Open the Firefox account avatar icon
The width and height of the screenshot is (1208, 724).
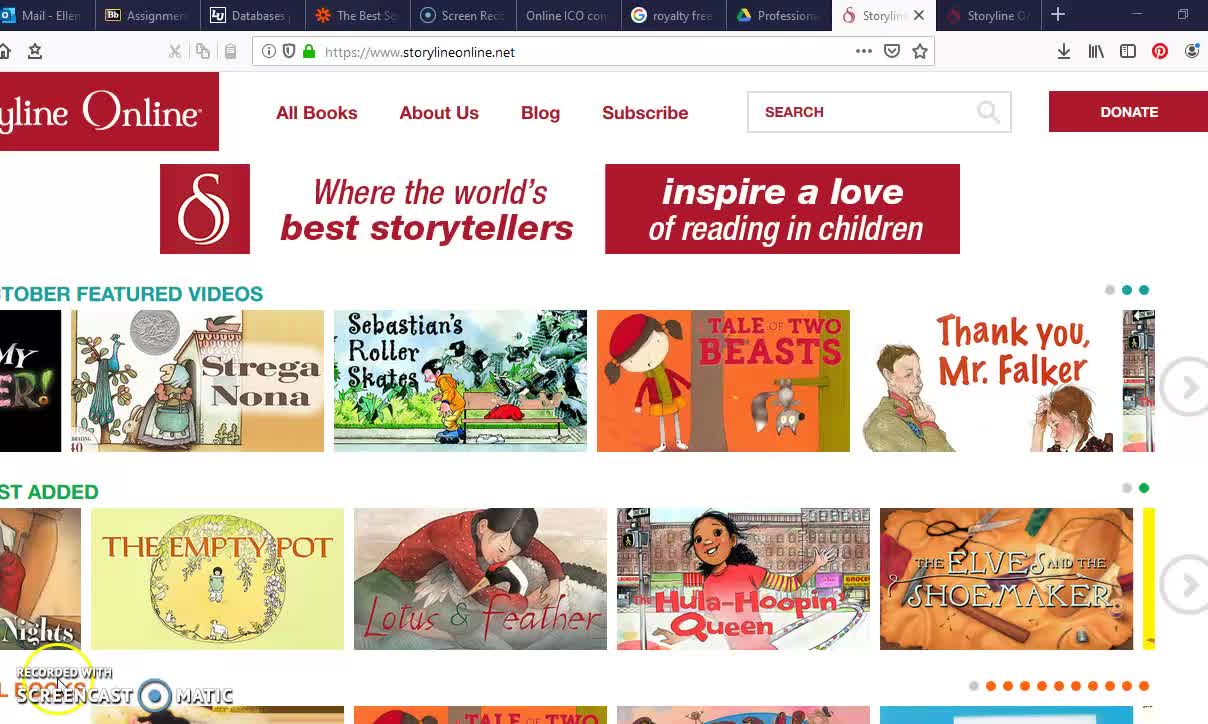[1192, 51]
